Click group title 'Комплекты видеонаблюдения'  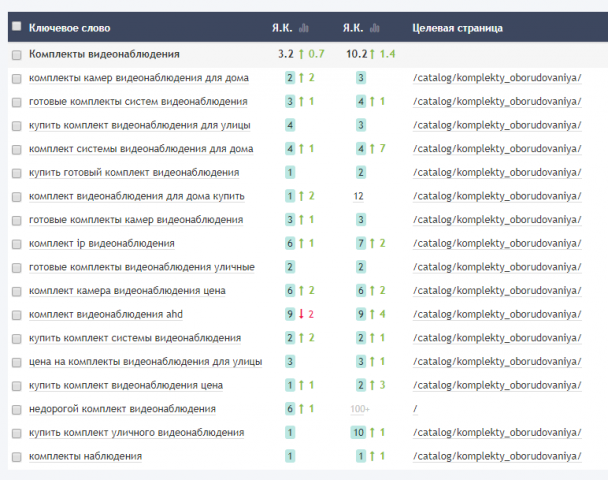(x=104, y=54)
